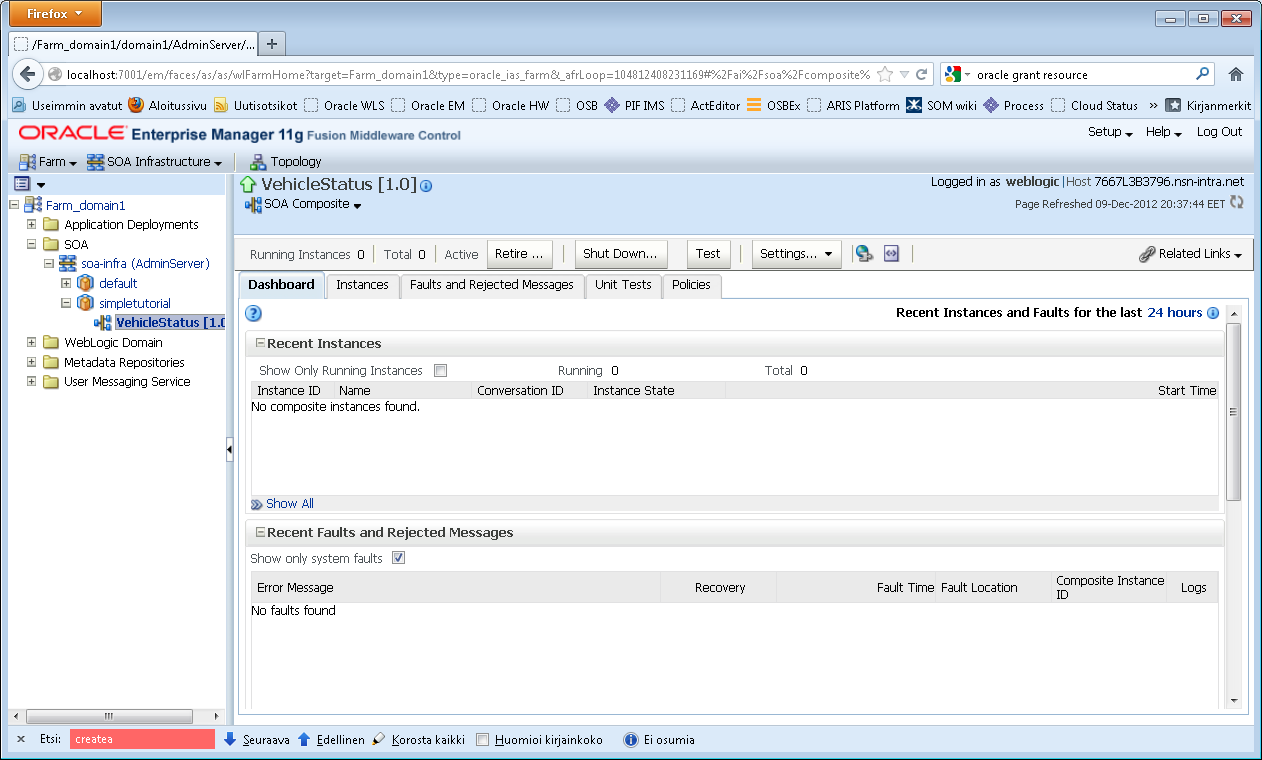Click the Topology icon in the toolbar
The width and height of the screenshot is (1262, 760).
(x=258, y=161)
